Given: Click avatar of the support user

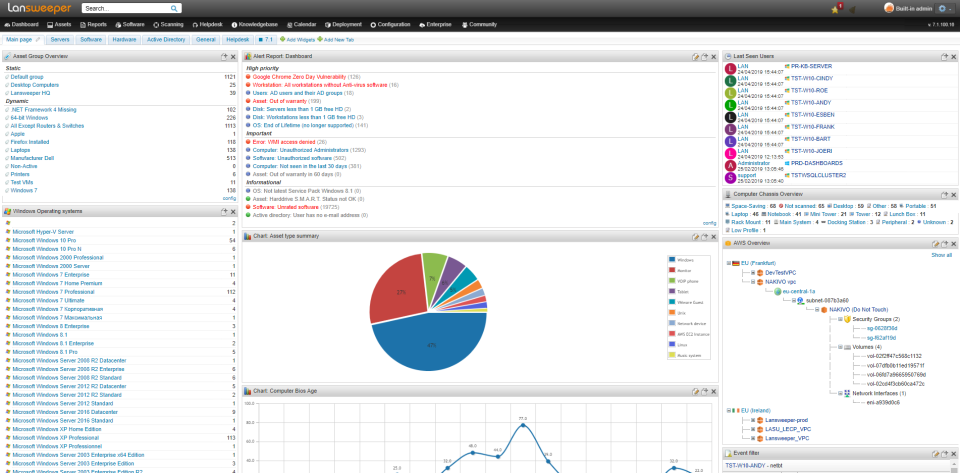Looking at the screenshot, I should point(730,177).
